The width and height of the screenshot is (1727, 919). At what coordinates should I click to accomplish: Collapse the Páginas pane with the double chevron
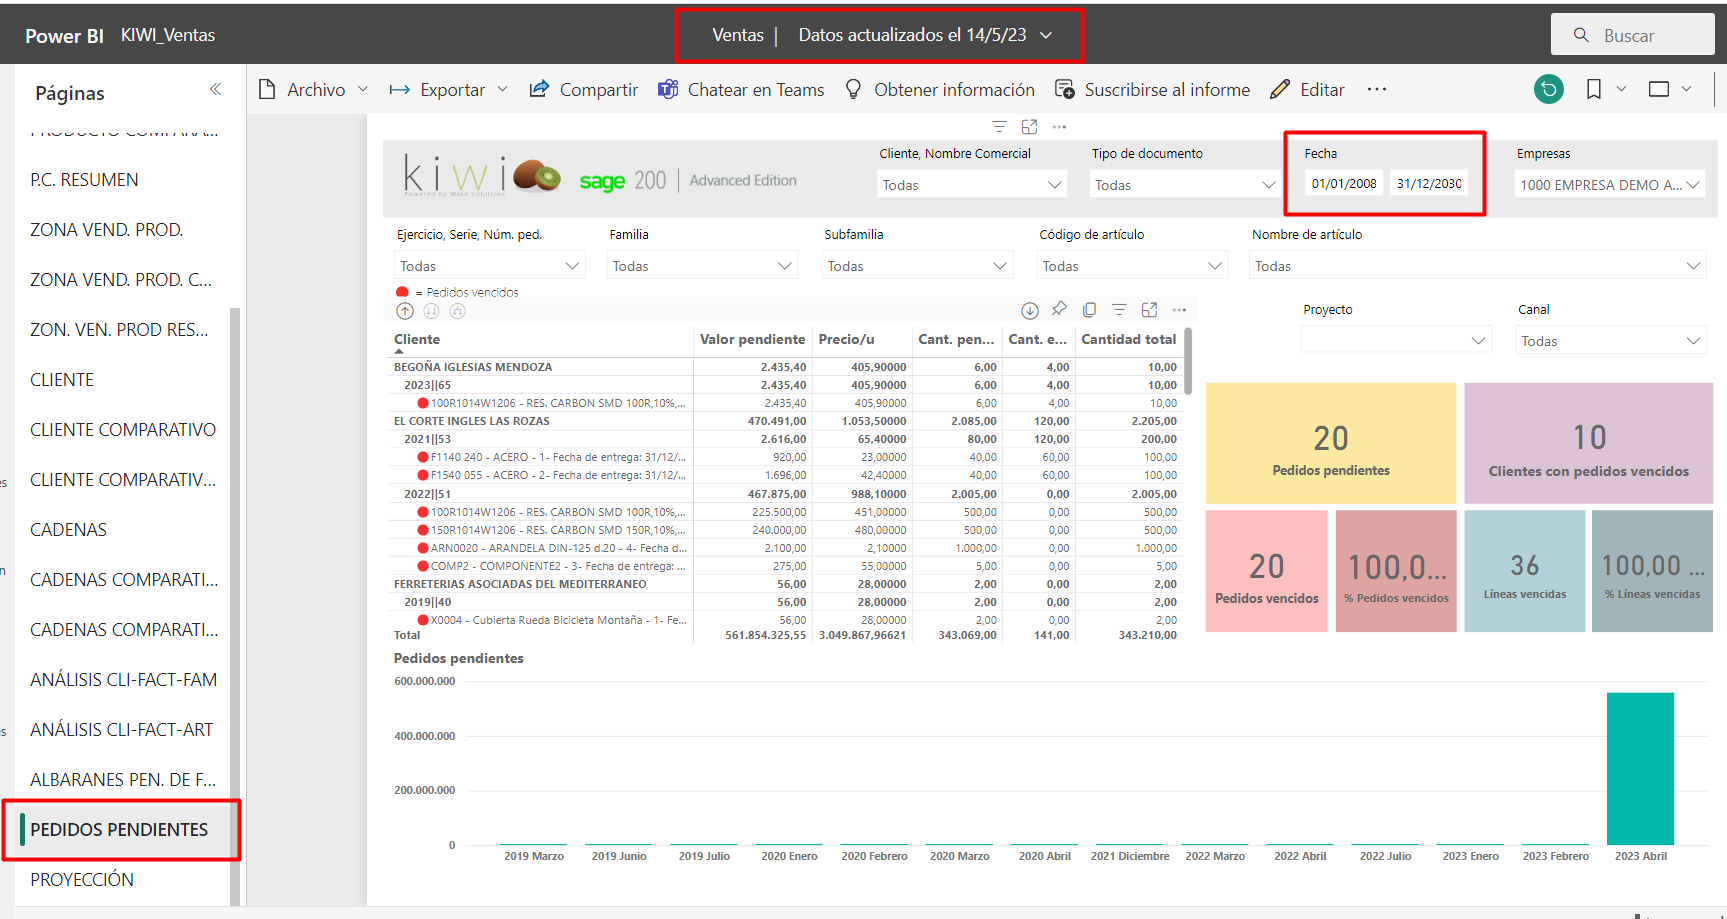pyautogui.click(x=215, y=90)
